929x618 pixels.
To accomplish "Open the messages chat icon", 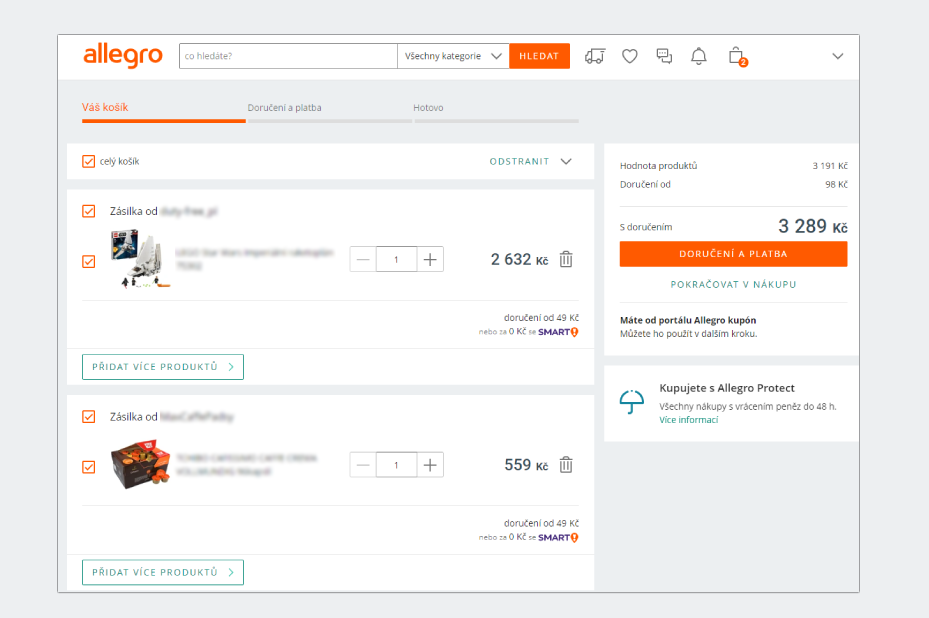I will 664,56.
